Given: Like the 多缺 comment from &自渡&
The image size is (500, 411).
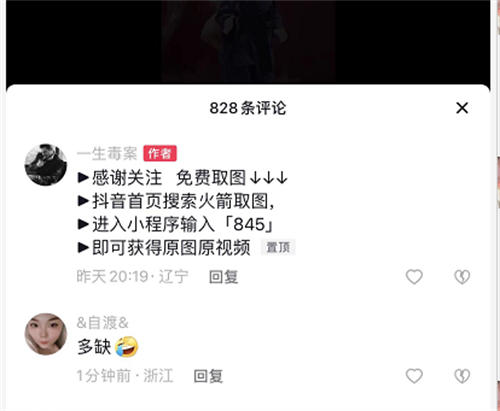Looking at the screenshot, I should point(414,376).
